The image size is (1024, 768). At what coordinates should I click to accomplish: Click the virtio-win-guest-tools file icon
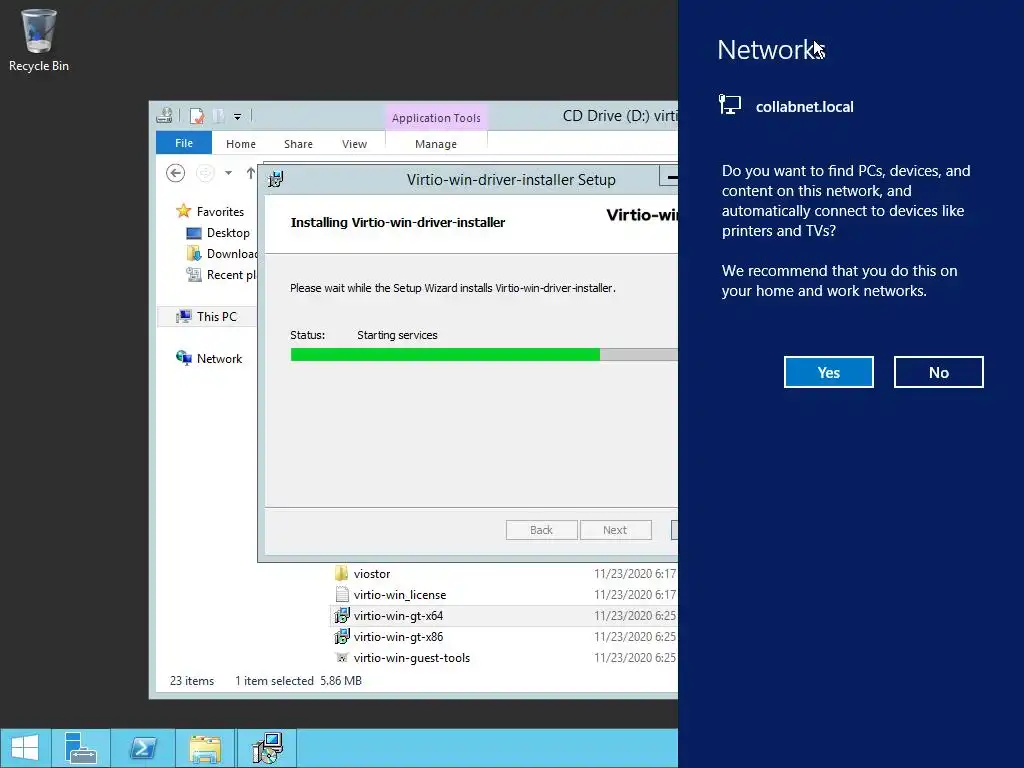342,658
